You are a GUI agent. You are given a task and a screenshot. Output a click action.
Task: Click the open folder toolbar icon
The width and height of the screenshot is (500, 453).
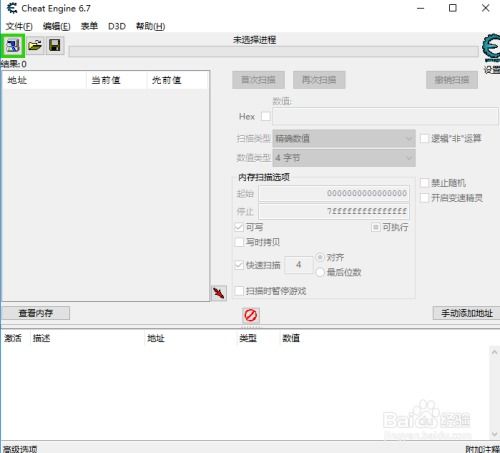coord(35,45)
